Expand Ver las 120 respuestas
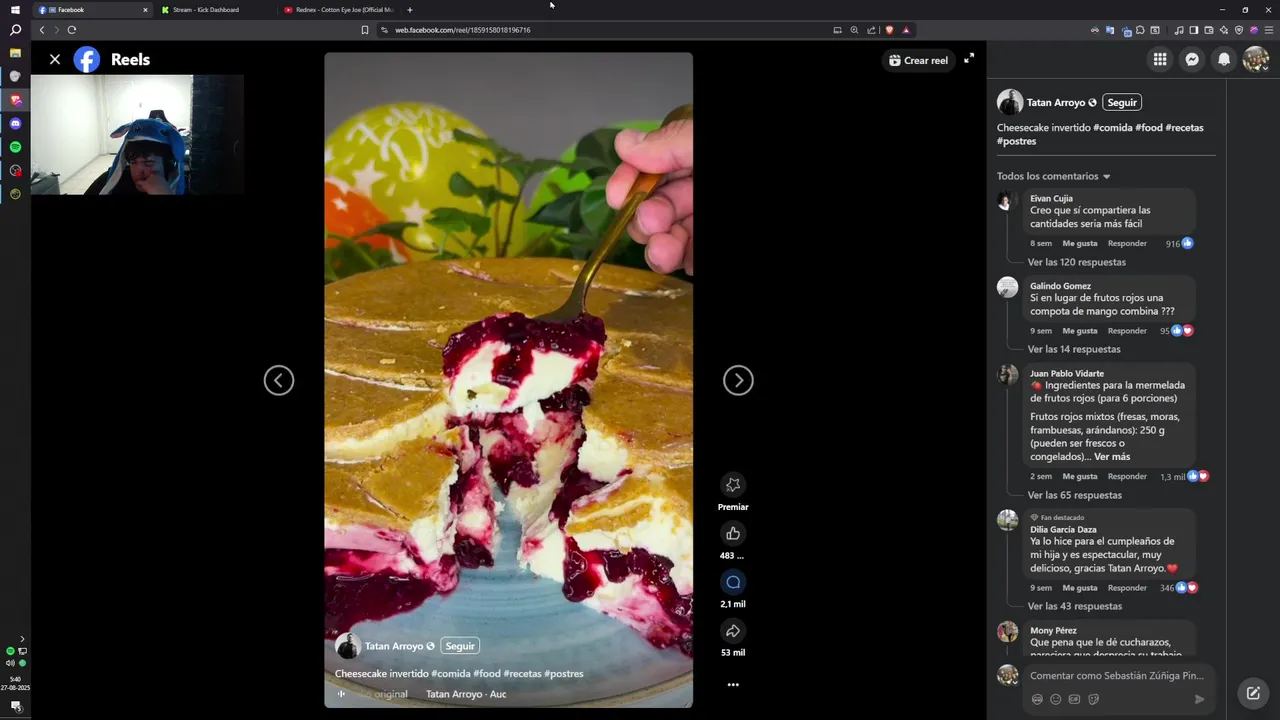The height and width of the screenshot is (720, 1280). click(x=1077, y=262)
